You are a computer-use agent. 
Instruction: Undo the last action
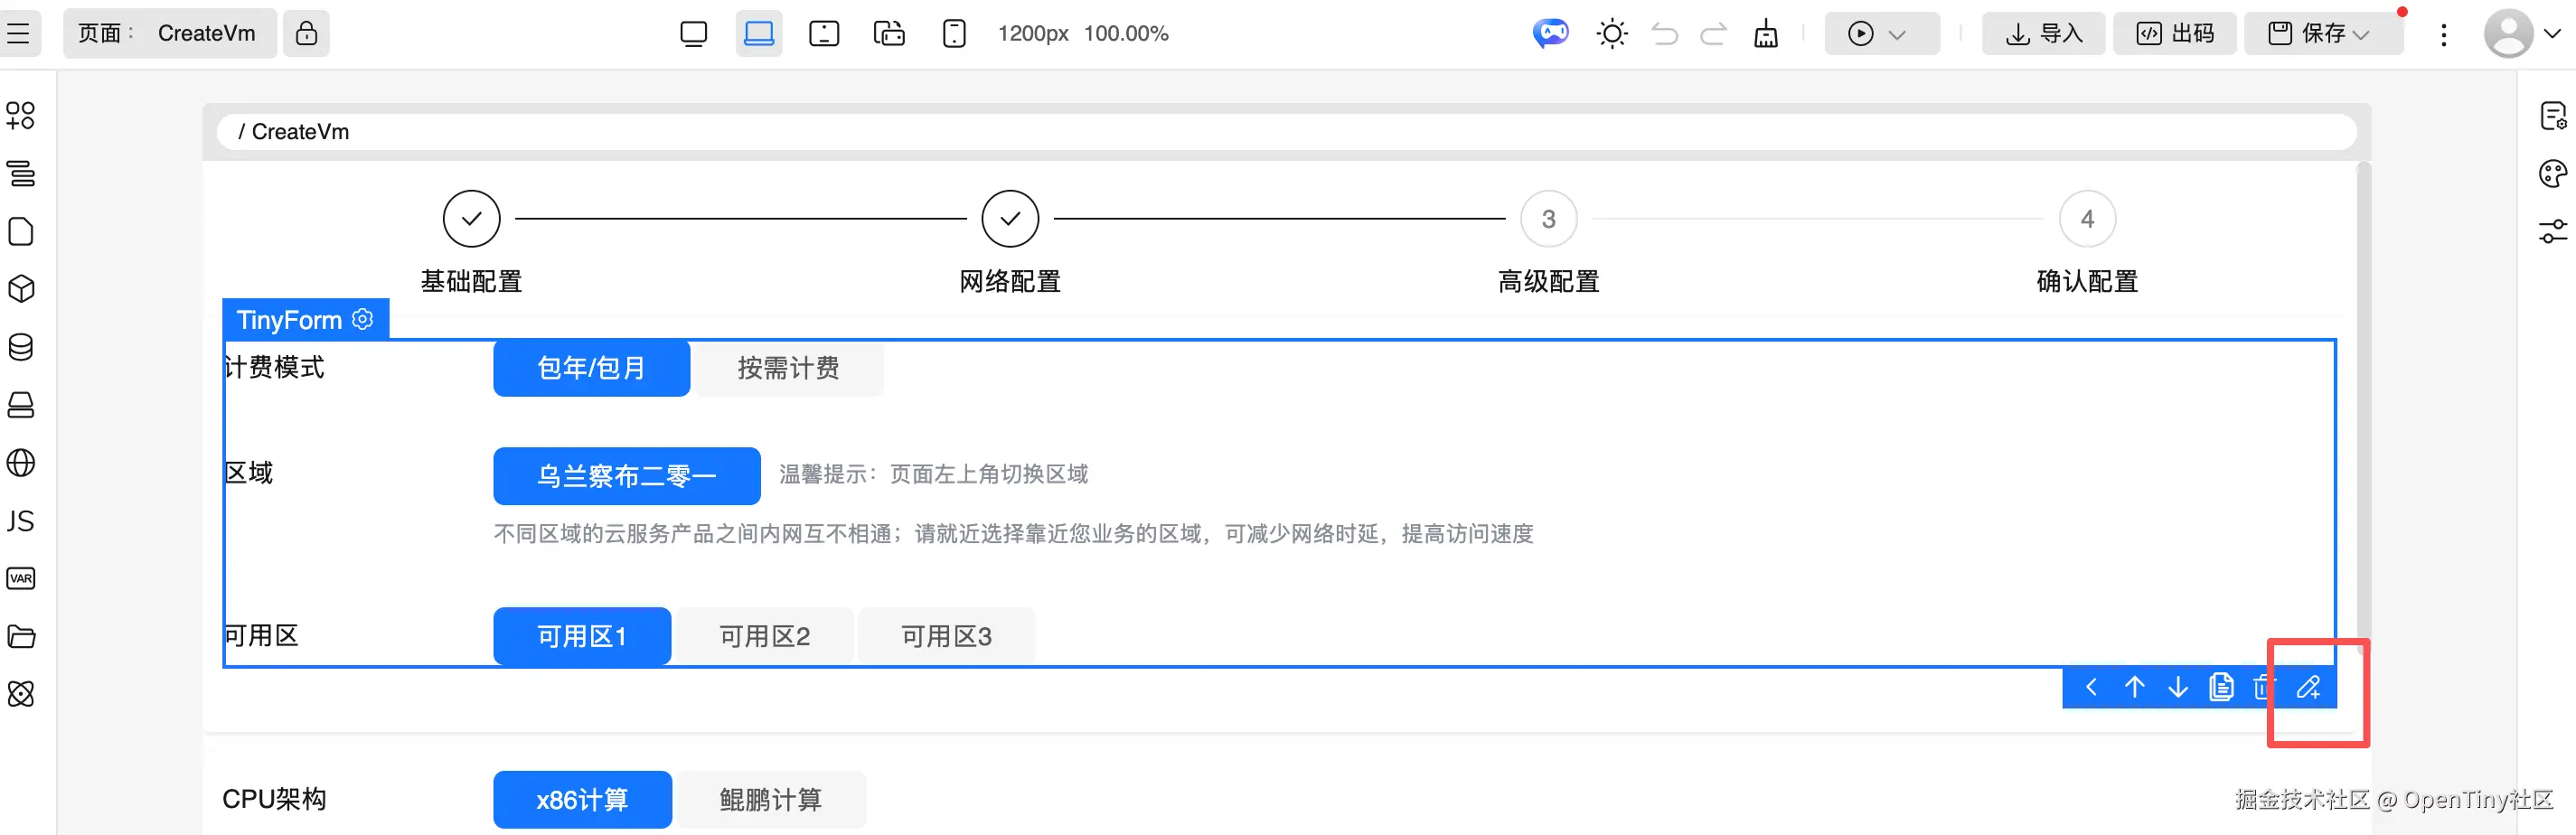click(1665, 34)
